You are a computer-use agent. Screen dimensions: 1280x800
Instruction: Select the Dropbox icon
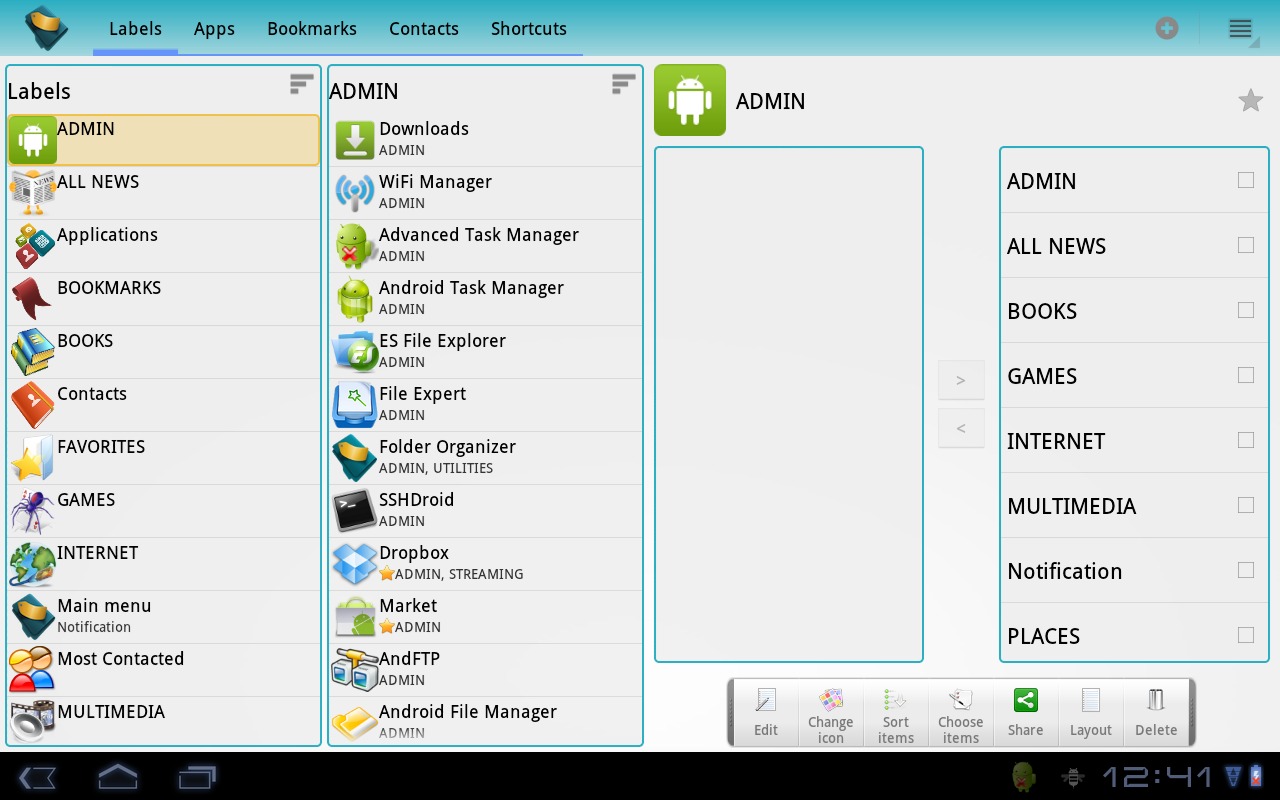[354, 564]
